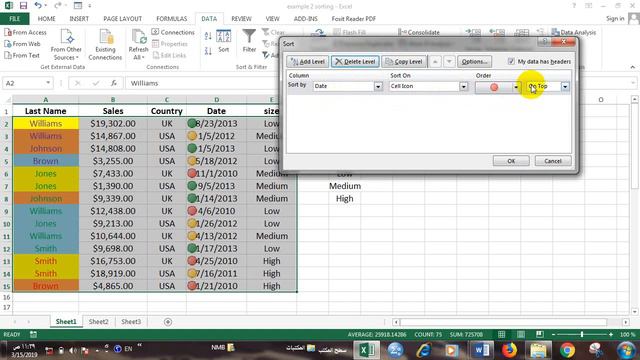This screenshot has width=640, height=360.
Task: Open From Other Sources menu
Action: point(66,45)
